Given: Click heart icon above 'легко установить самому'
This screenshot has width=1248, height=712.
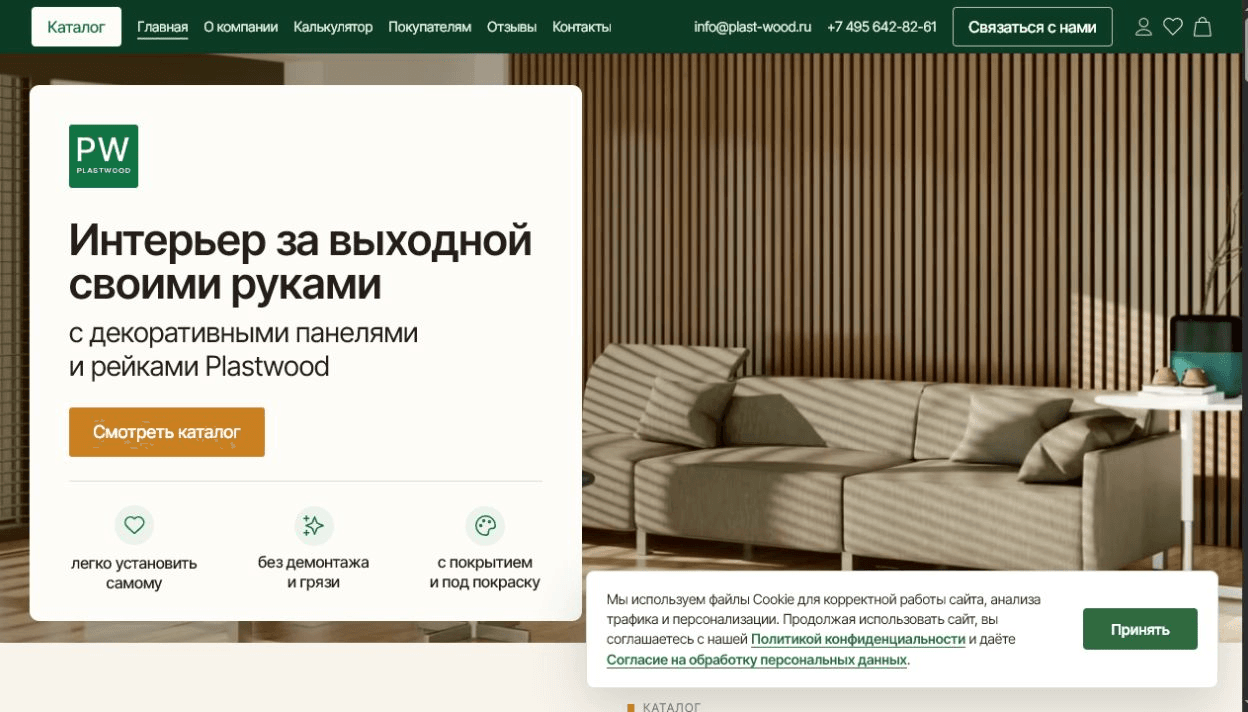Looking at the screenshot, I should [134, 525].
